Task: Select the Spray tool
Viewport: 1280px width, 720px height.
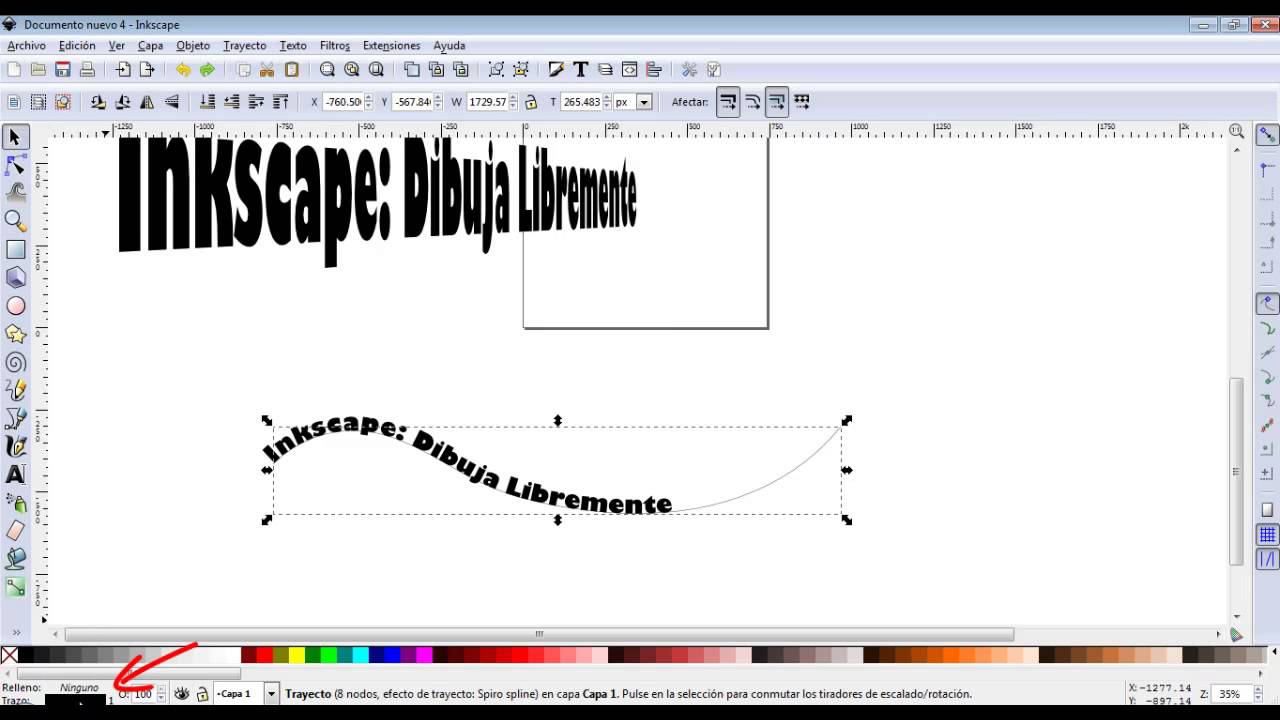Action: (x=15, y=502)
